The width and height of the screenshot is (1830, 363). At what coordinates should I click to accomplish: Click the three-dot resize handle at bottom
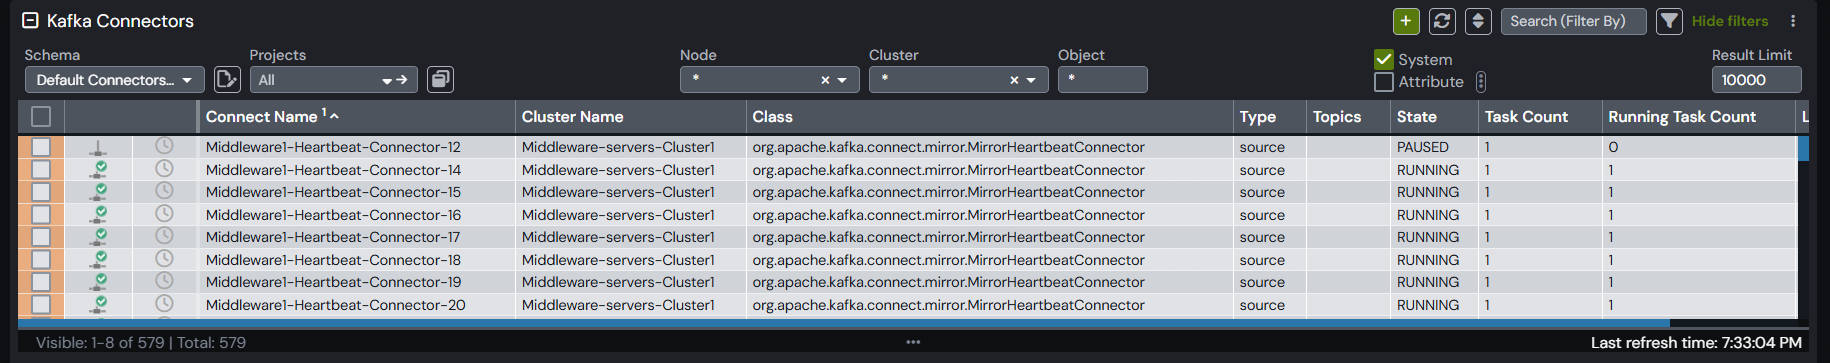click(x=913, y=342)
